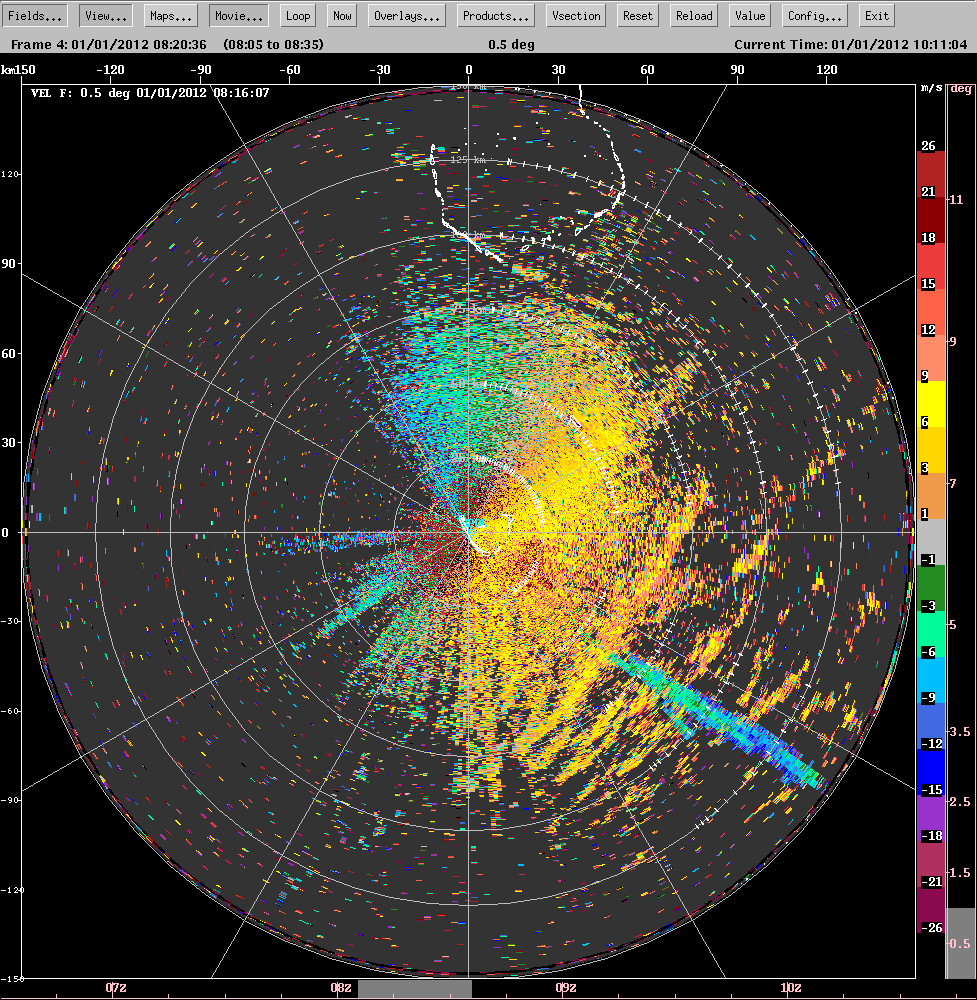Enable the Value readout mode

coord(749,15)
